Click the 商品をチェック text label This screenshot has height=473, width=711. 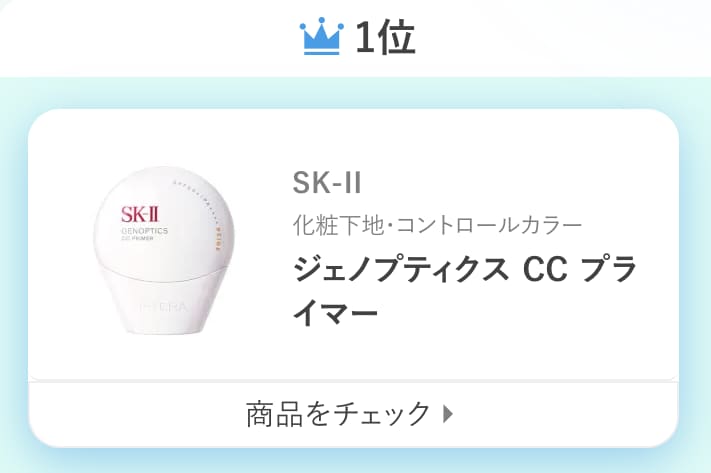click(x=338, y=414)
